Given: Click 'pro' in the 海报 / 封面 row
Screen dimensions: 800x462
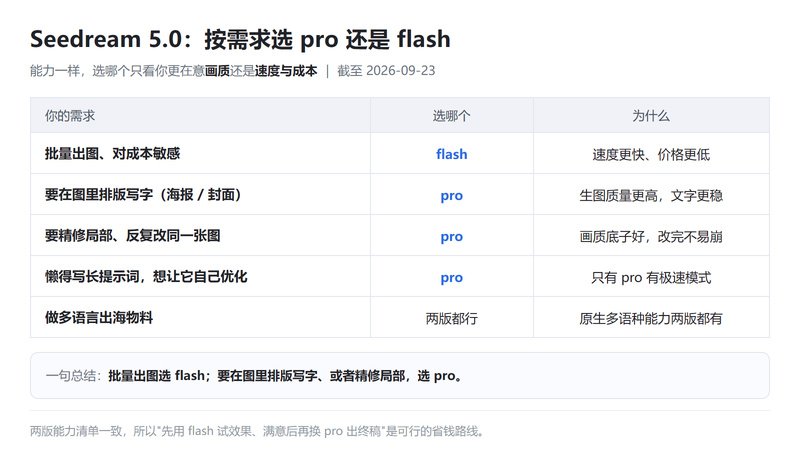Looking at the screenshot, I should click(x=452, y=195).
